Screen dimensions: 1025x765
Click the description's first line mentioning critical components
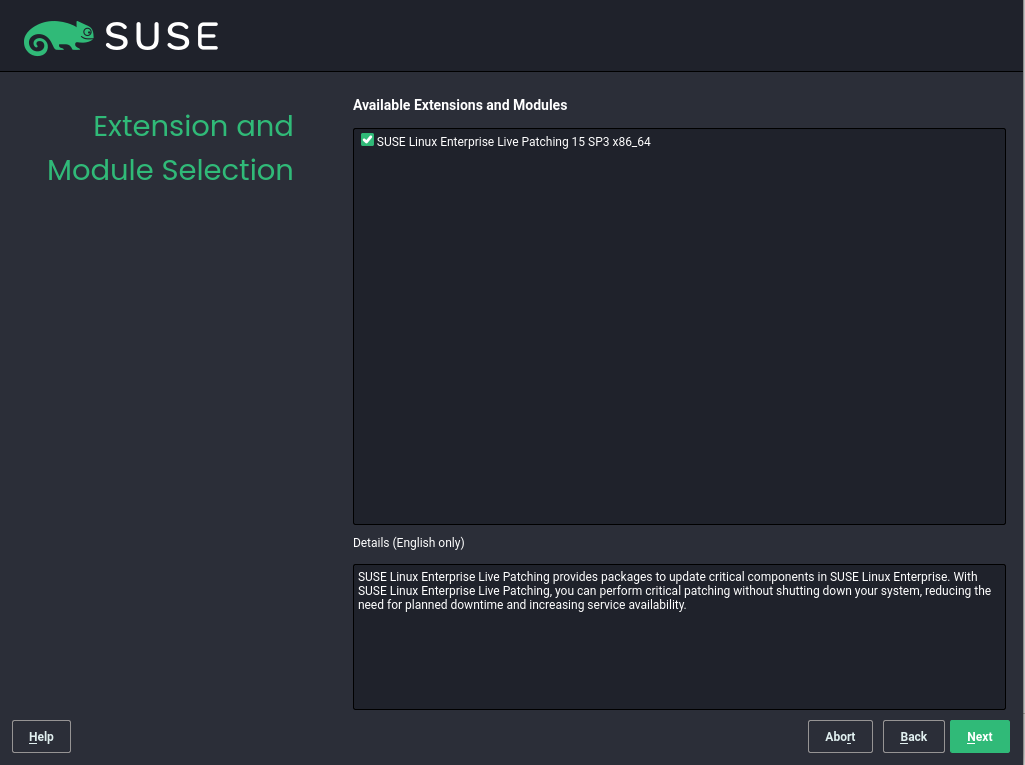tap(667, 577)
